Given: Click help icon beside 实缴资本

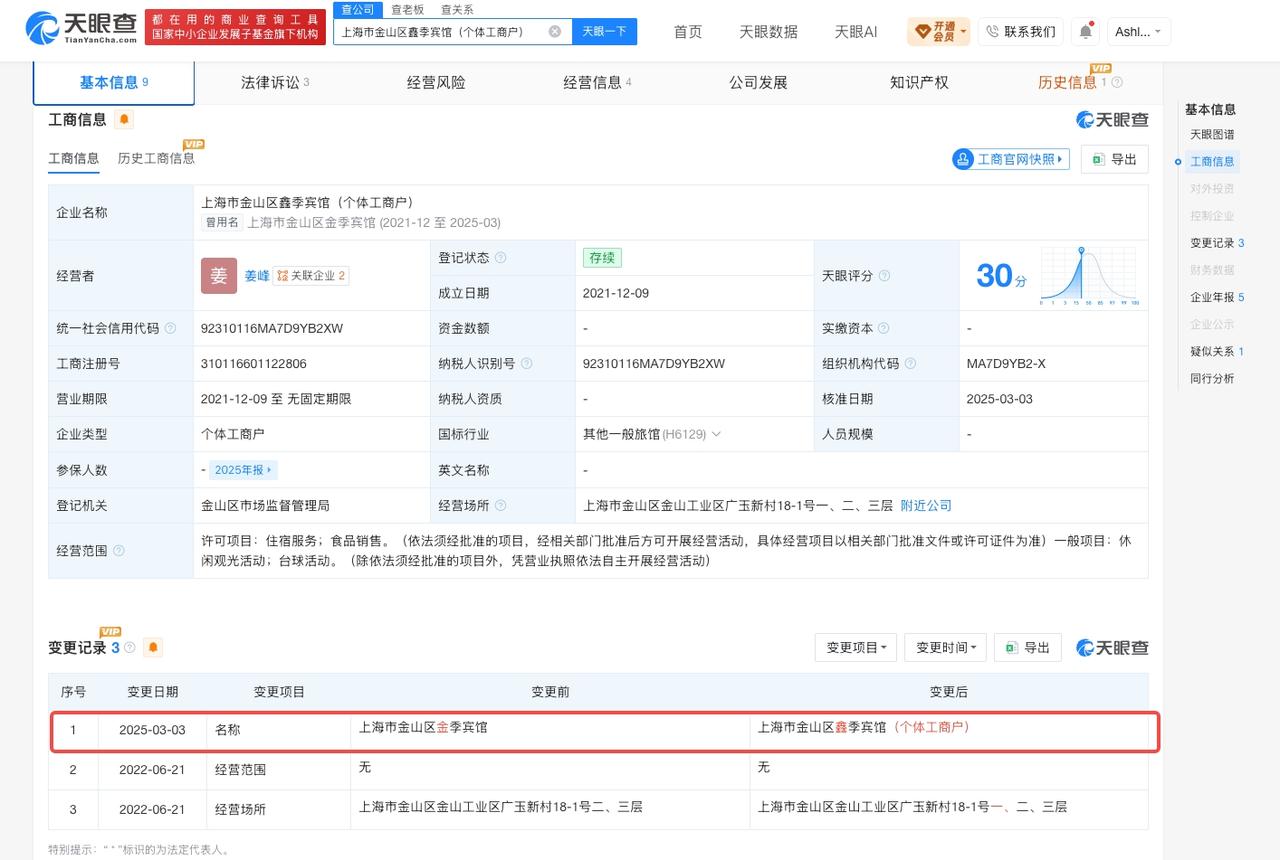Looking at the screenshot, I should pyautogui.click(x=884, y=328).
